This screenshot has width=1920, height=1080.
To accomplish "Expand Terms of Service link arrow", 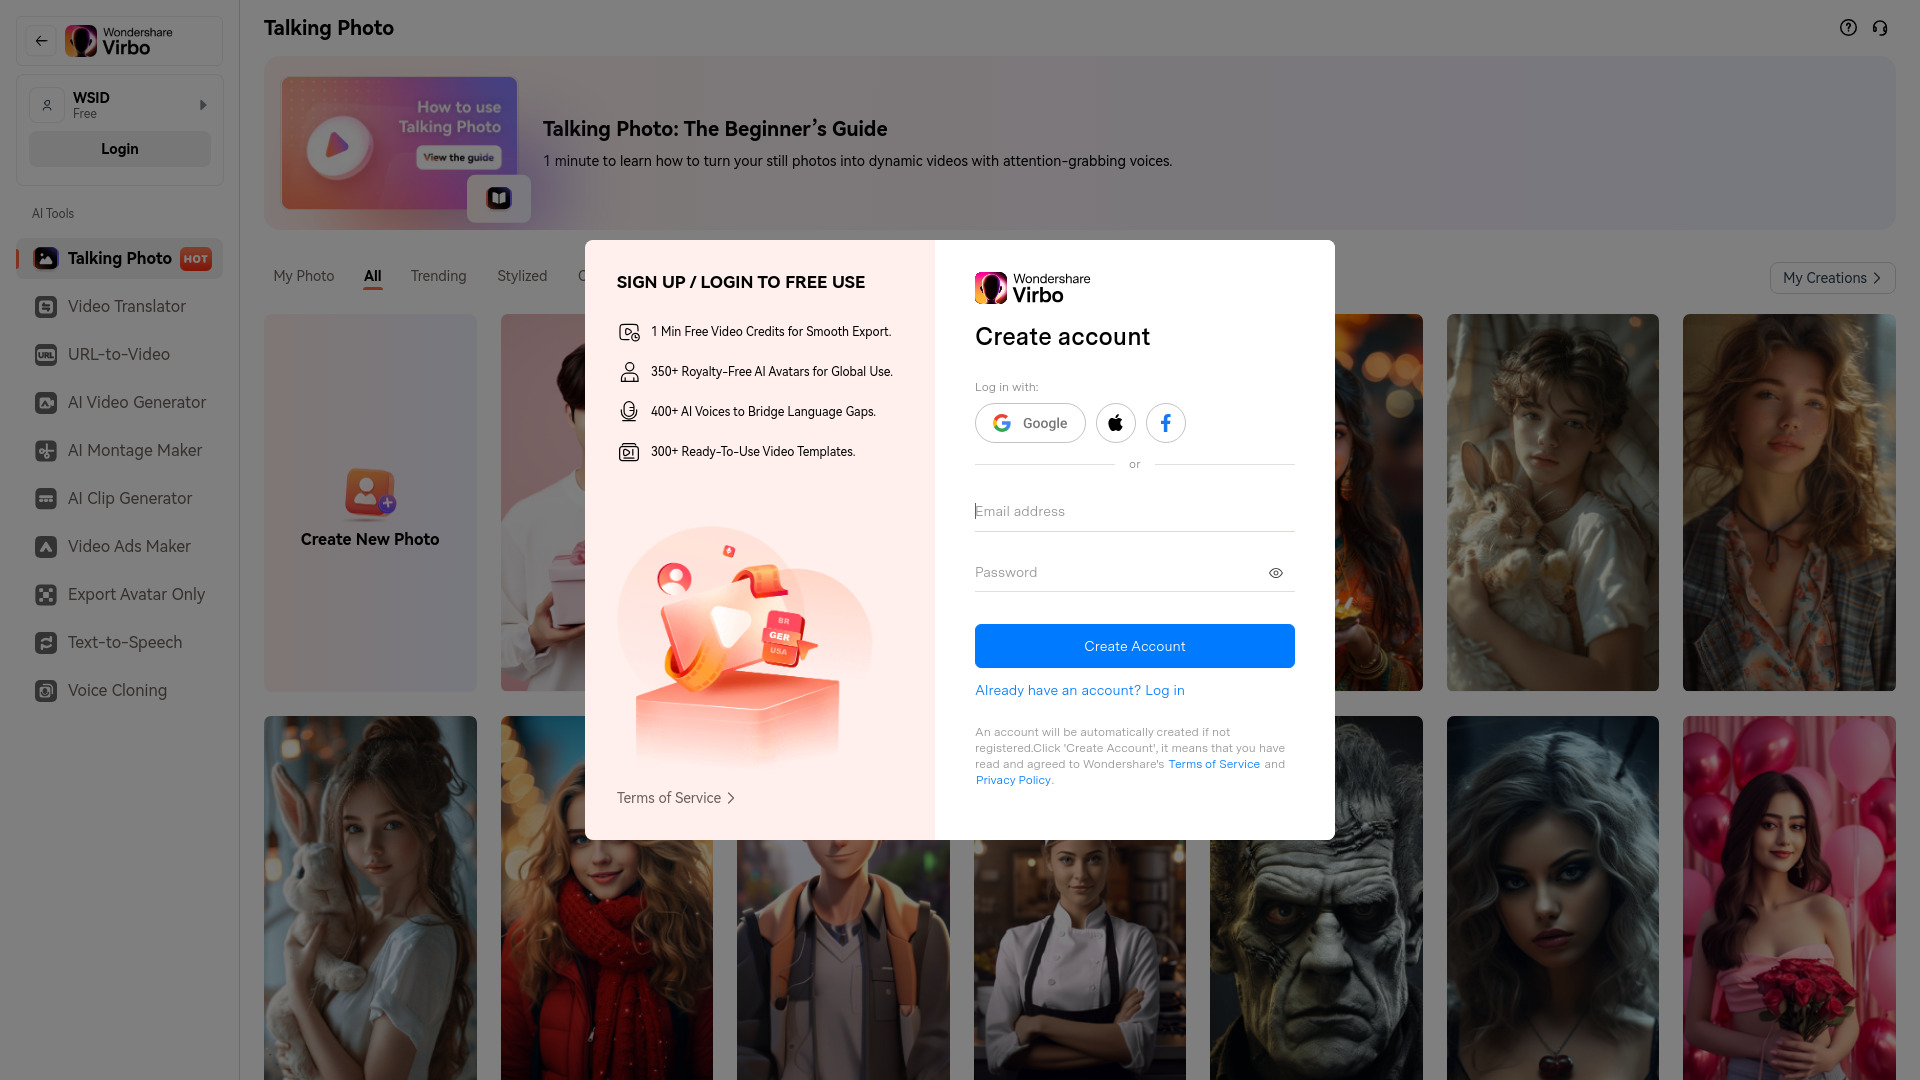I will point(729,798).
